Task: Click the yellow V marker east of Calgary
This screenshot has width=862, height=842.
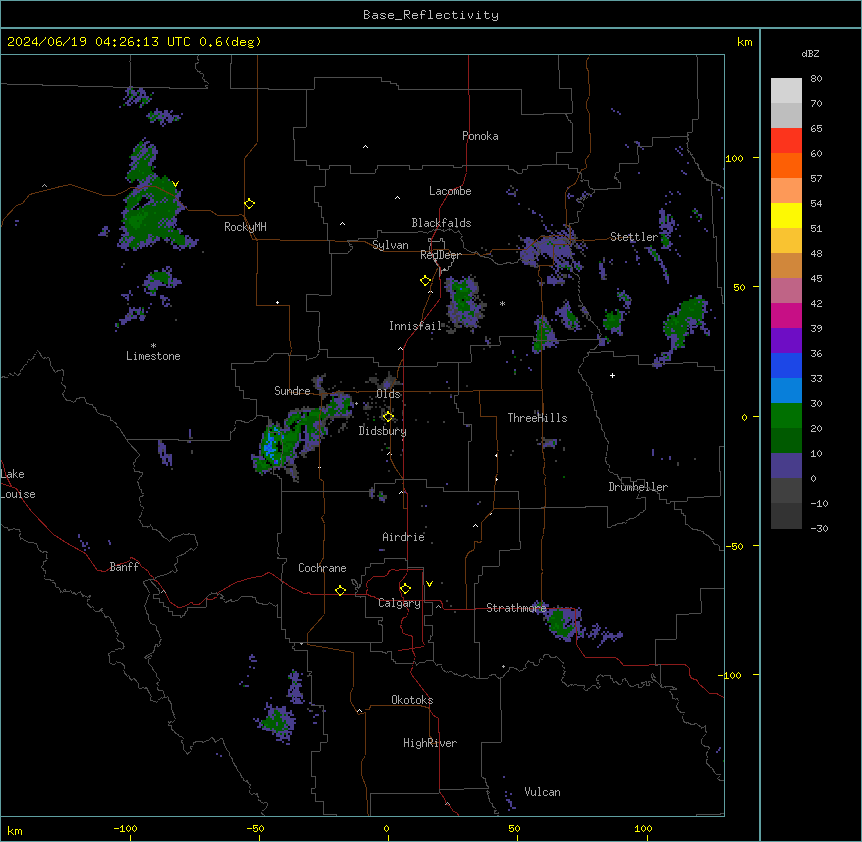Action: pos(429,584)
